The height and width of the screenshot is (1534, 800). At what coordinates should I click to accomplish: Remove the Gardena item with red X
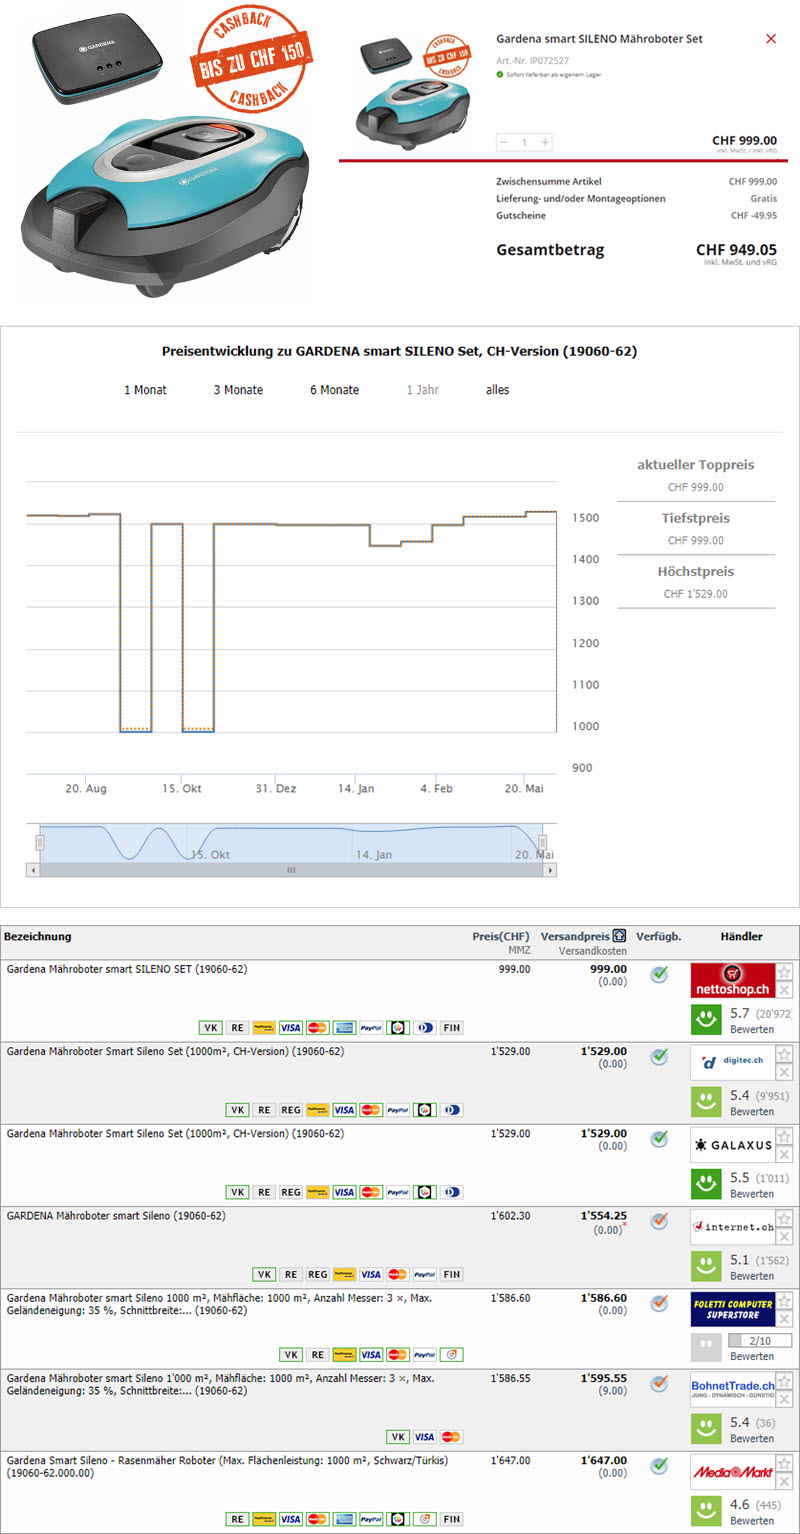click(770, 39)
